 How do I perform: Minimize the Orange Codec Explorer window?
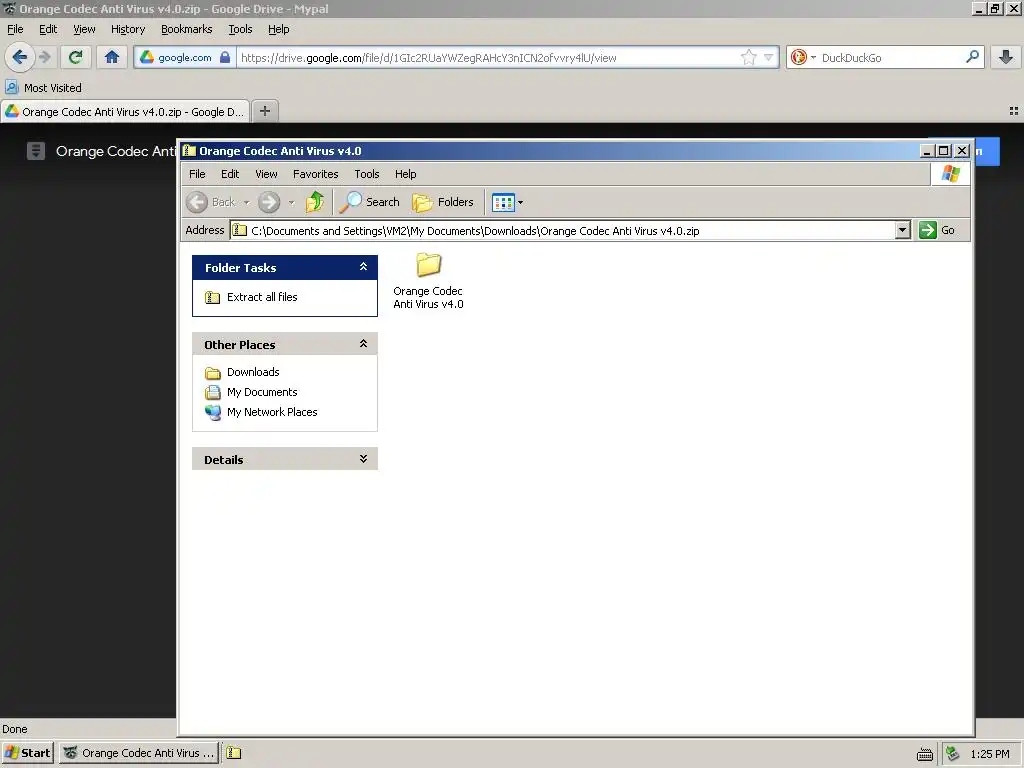pos(927,151)
